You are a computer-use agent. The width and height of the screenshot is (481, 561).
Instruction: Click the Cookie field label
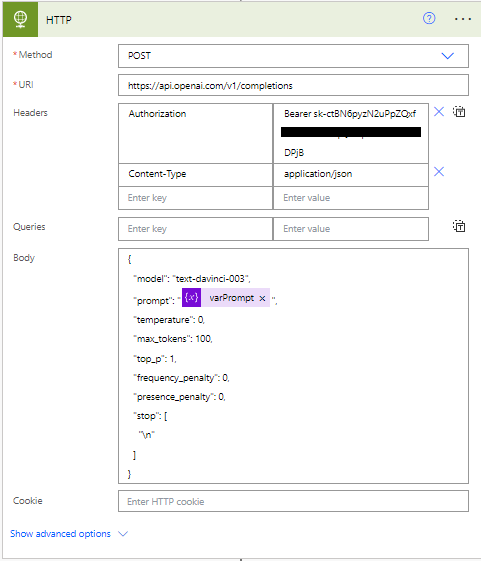tap(28, 501)
